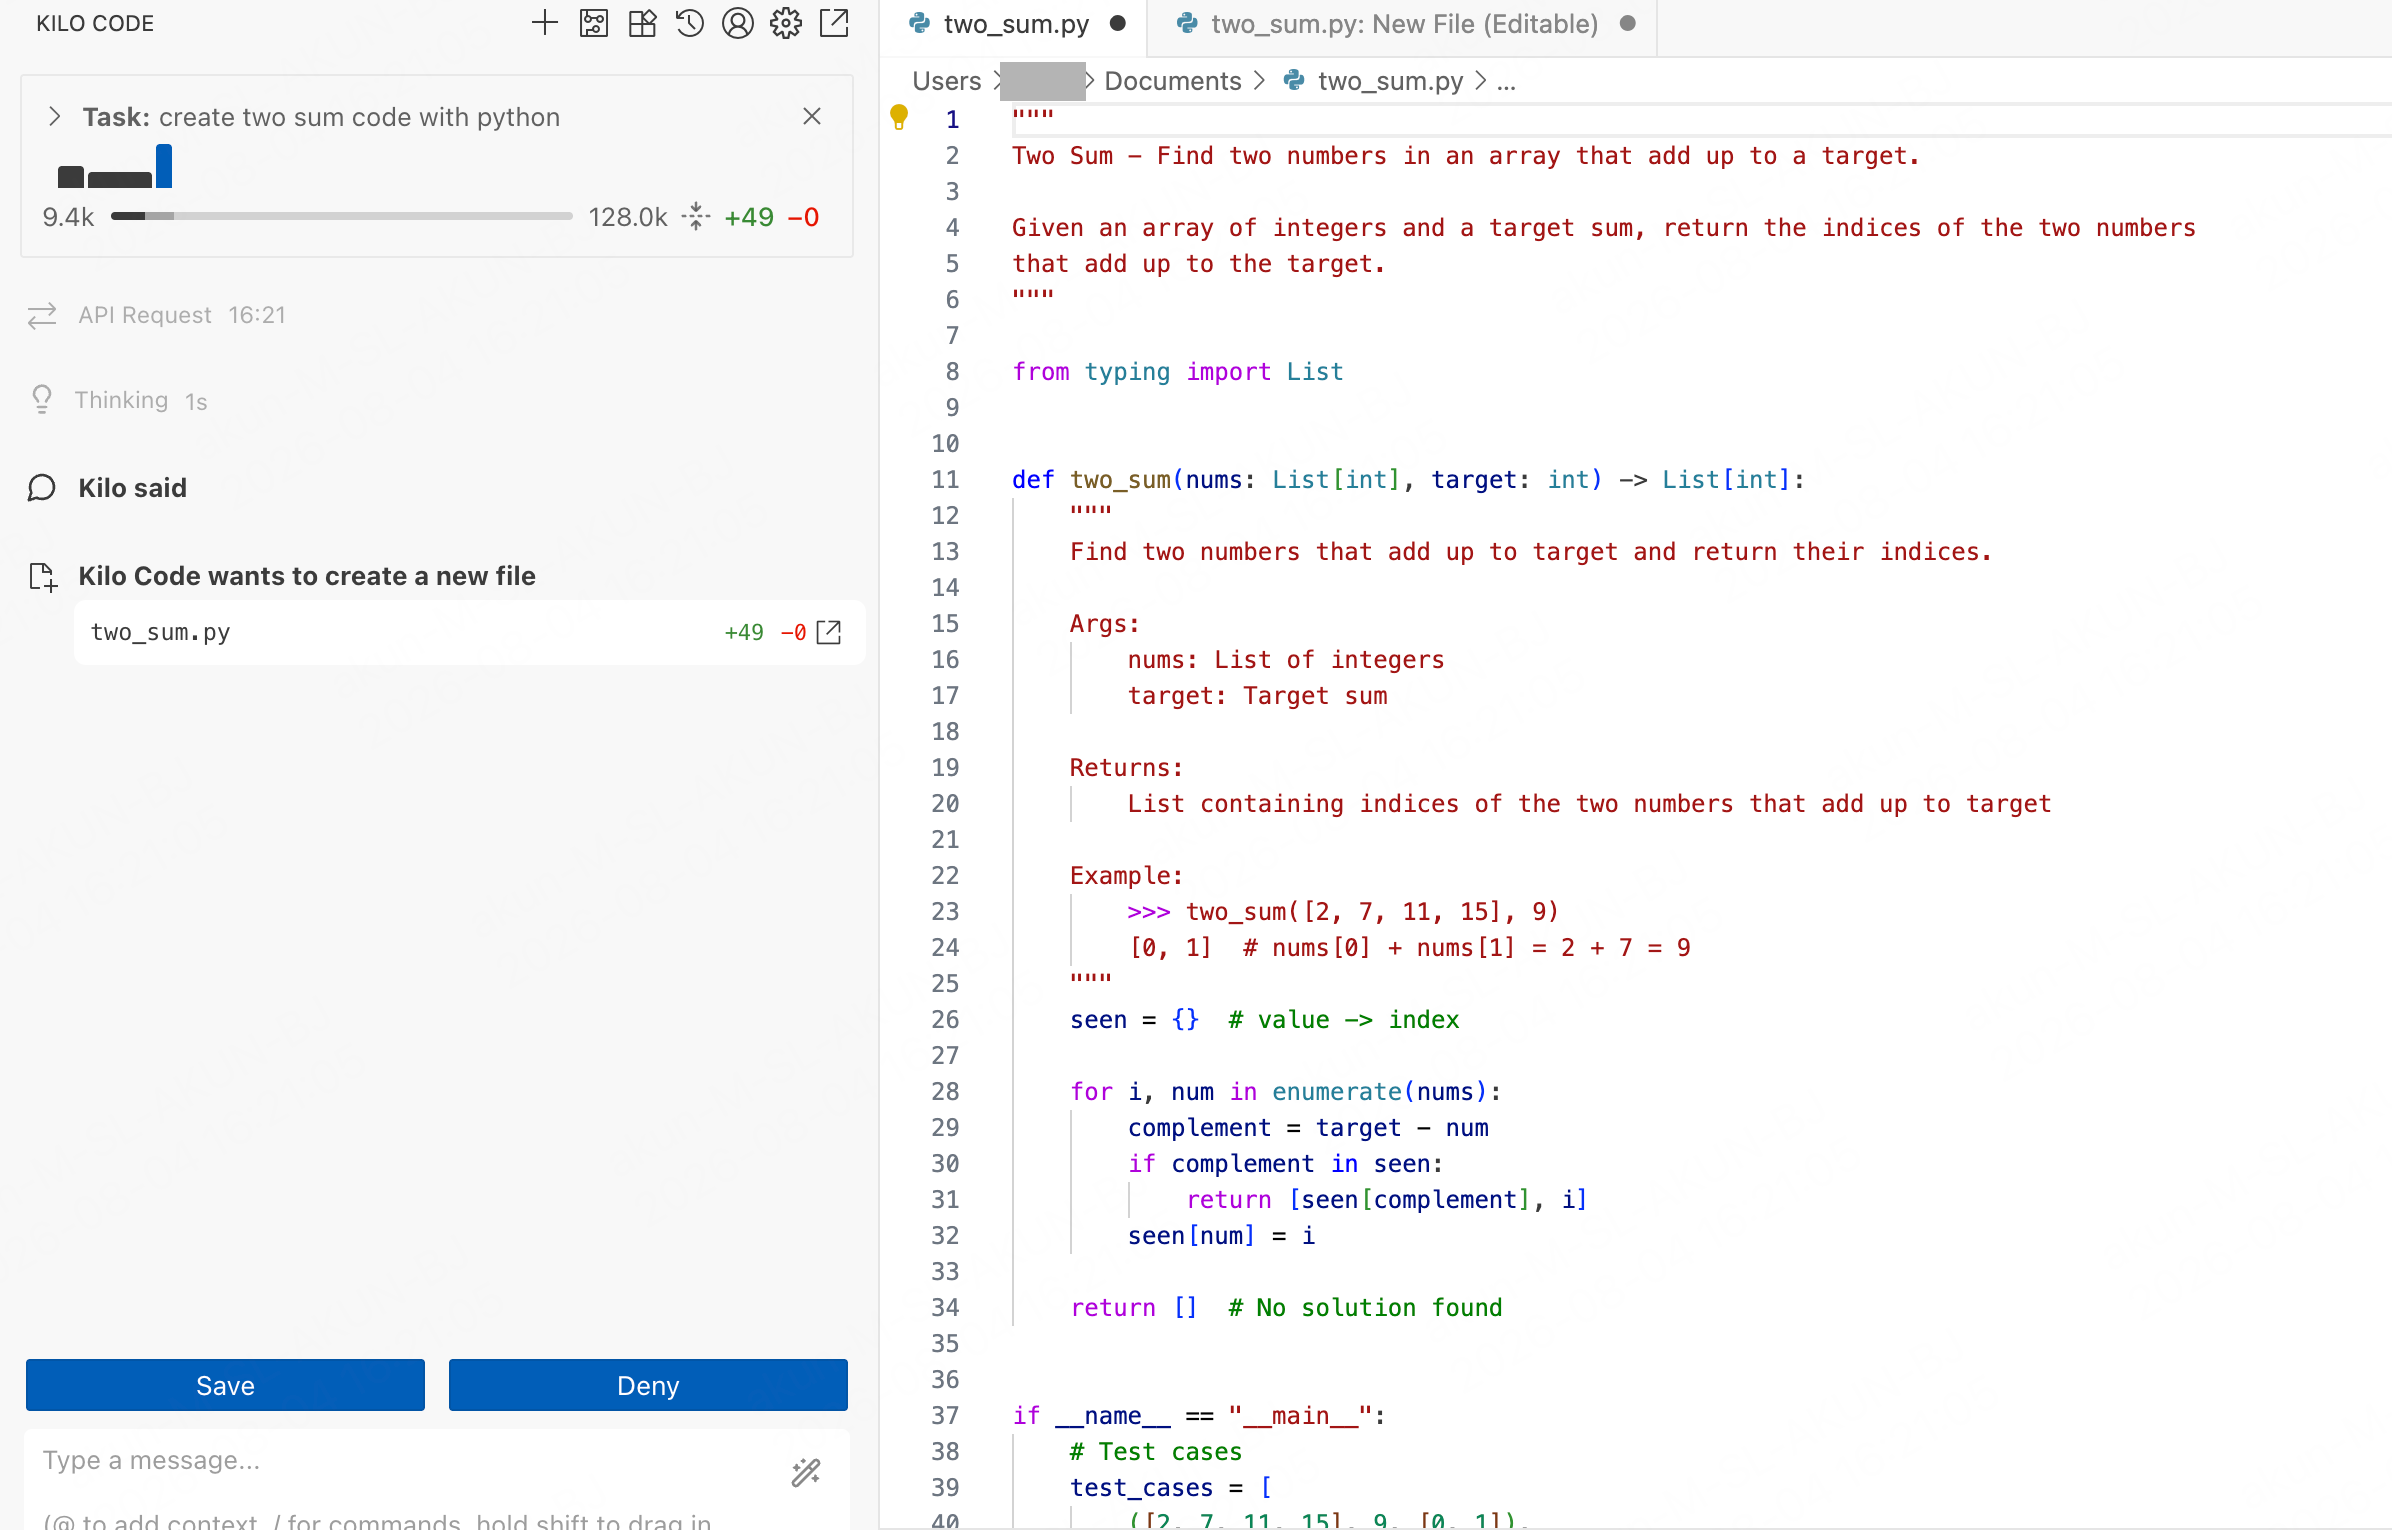Open two_sum.py diff via external icon
Screen dimensions: 2392x1530
(829, 632)
